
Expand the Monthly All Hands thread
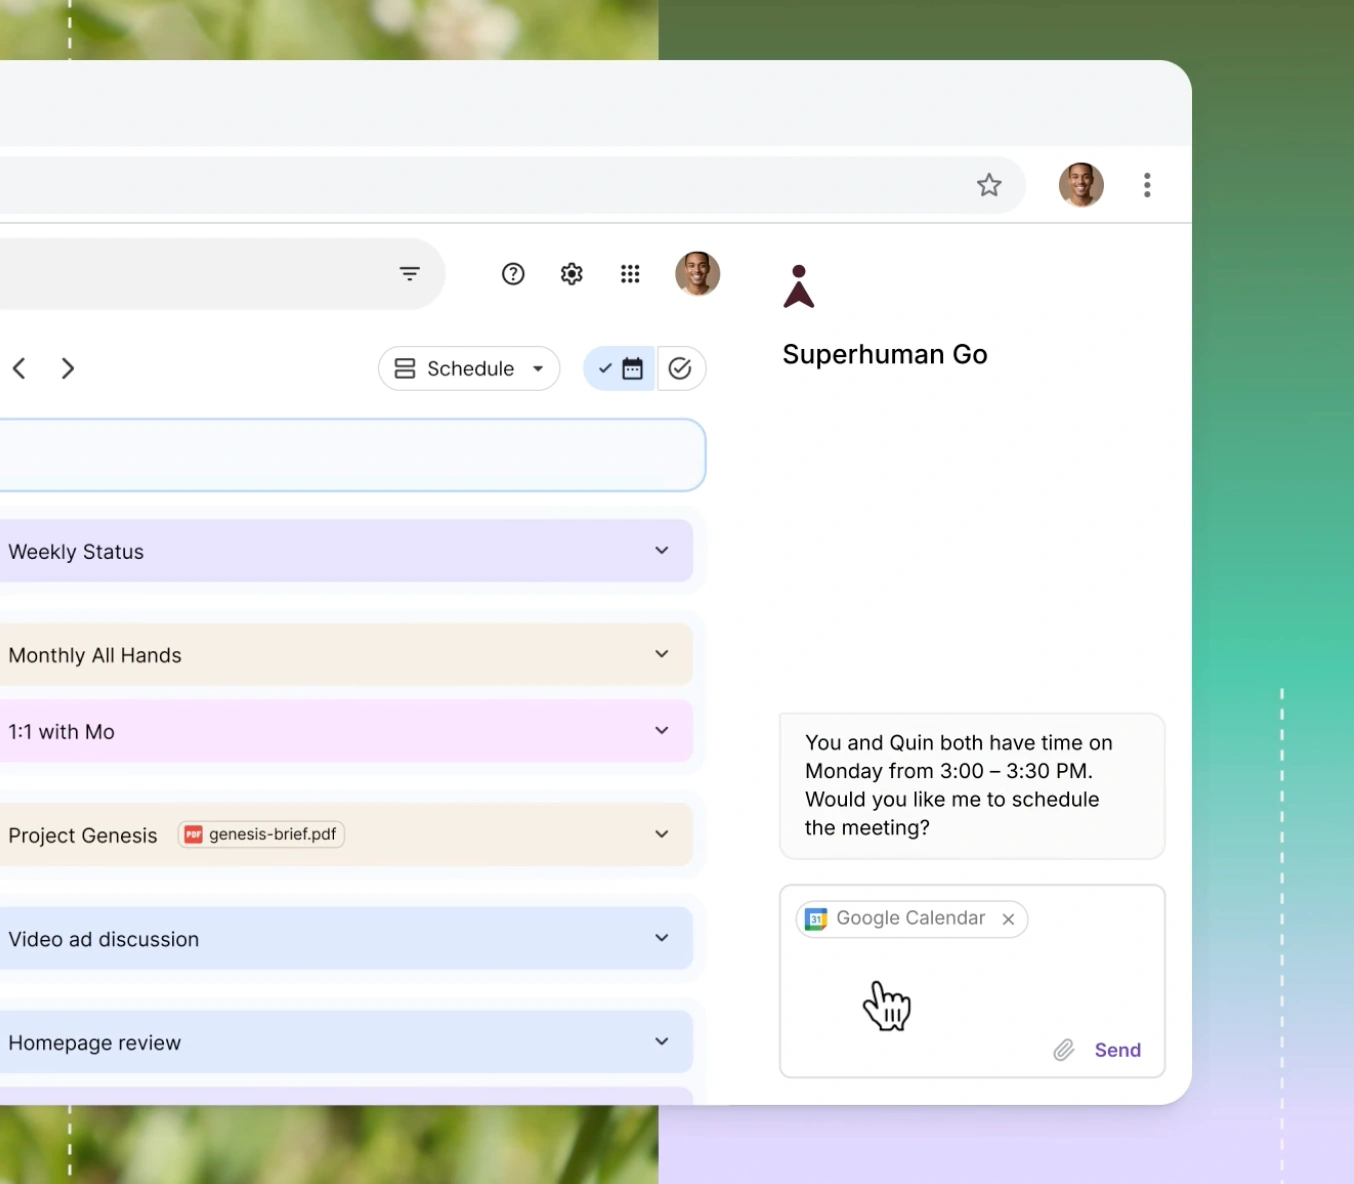point(661,653)
